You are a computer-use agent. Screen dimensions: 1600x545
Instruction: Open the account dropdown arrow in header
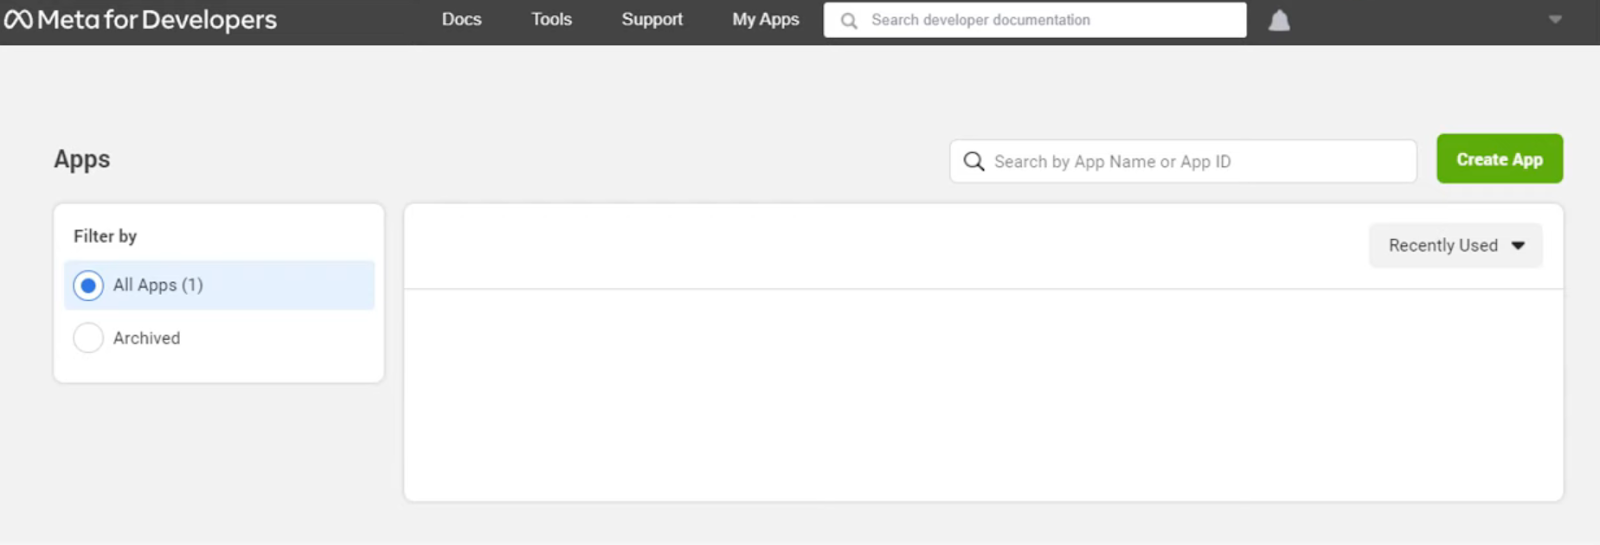(1555, 19)
